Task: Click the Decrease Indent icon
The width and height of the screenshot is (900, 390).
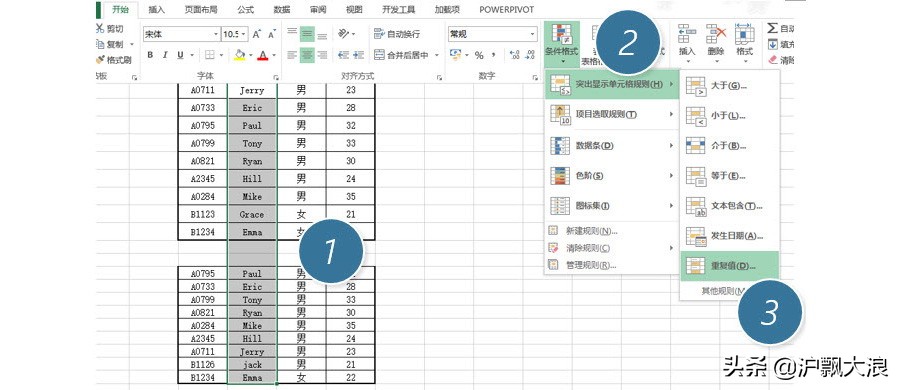Action: click(x=343, y=55)
